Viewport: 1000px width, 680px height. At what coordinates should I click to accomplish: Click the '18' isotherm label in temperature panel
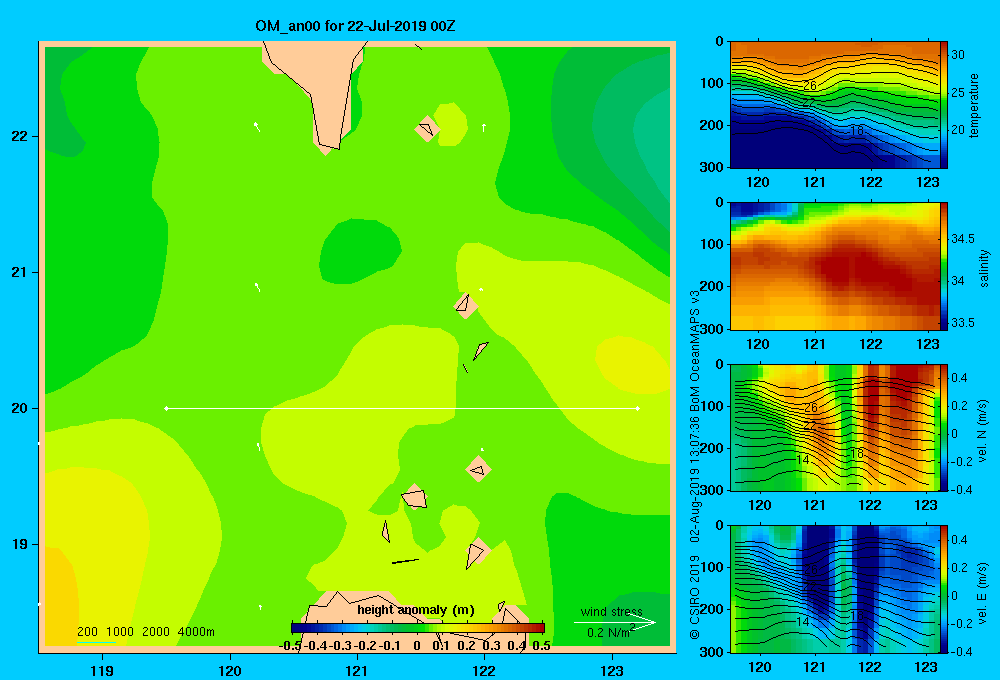click(857, 130)
